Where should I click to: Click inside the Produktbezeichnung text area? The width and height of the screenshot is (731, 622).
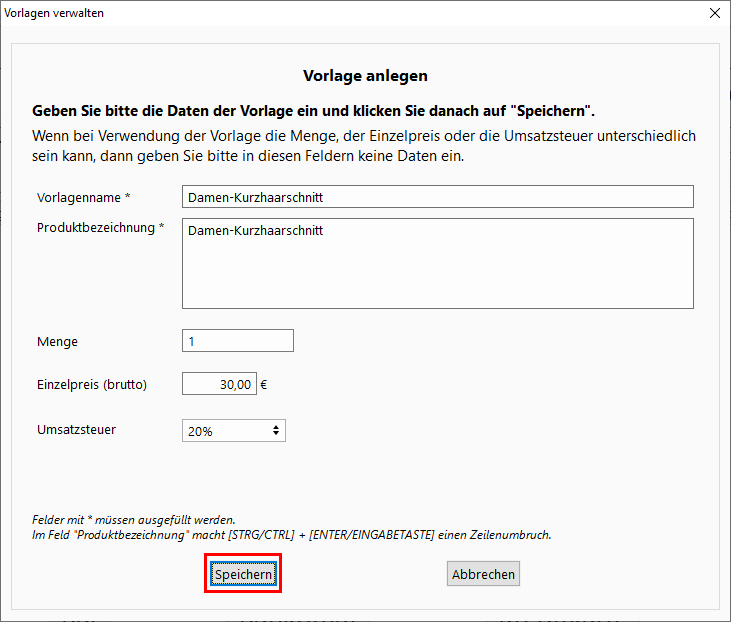point(437,264)
